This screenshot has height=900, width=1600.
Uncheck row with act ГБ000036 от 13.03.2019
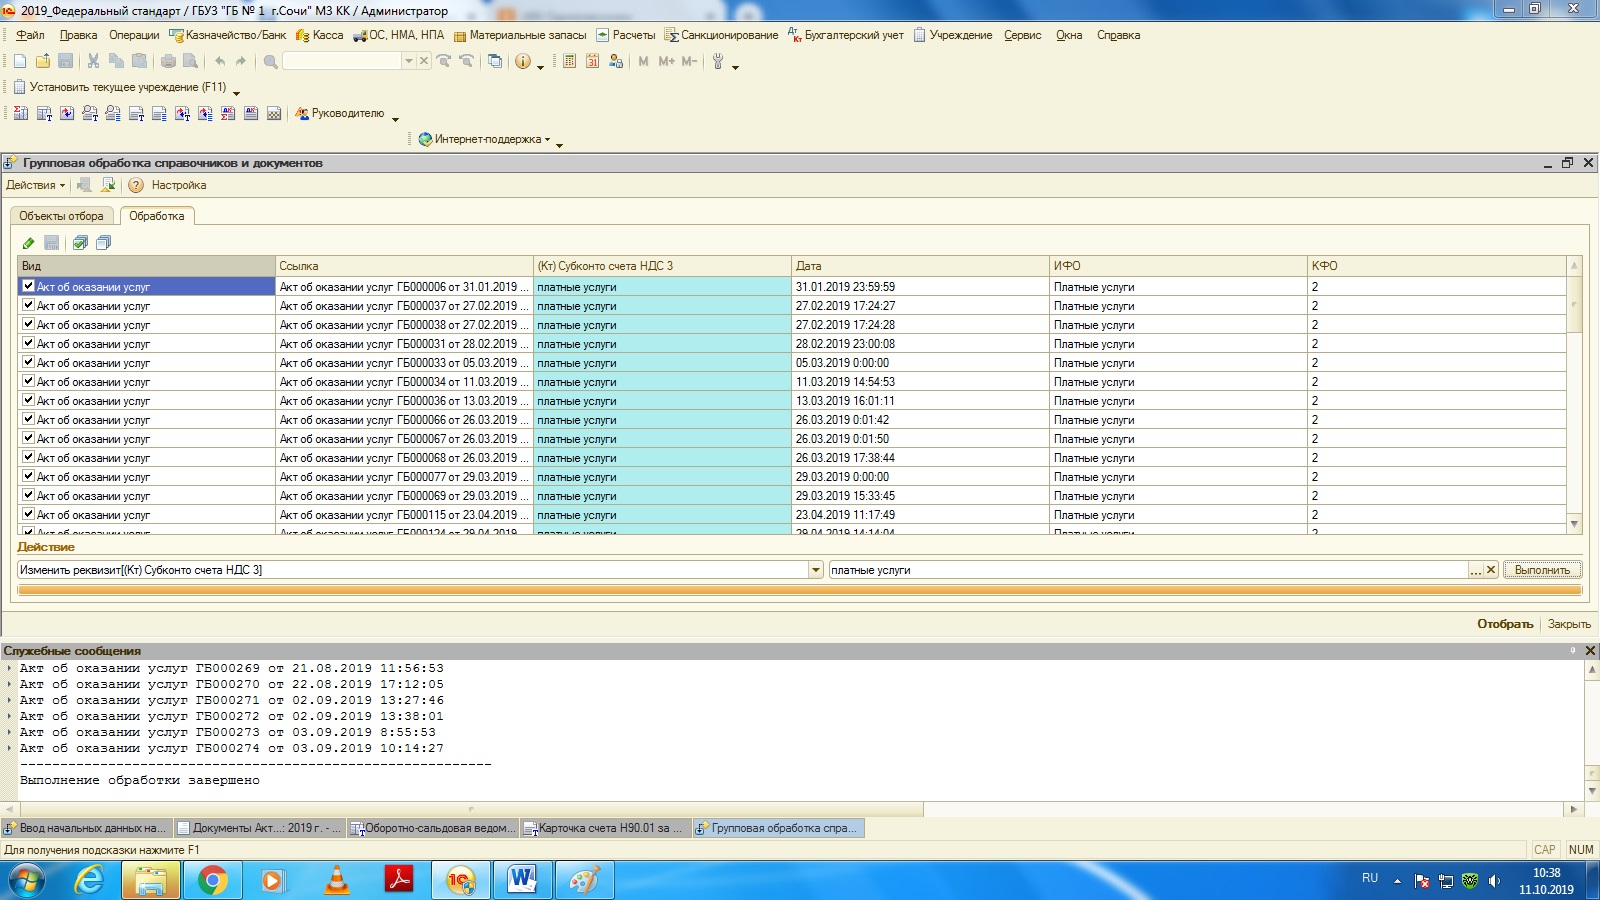[28, 400]
